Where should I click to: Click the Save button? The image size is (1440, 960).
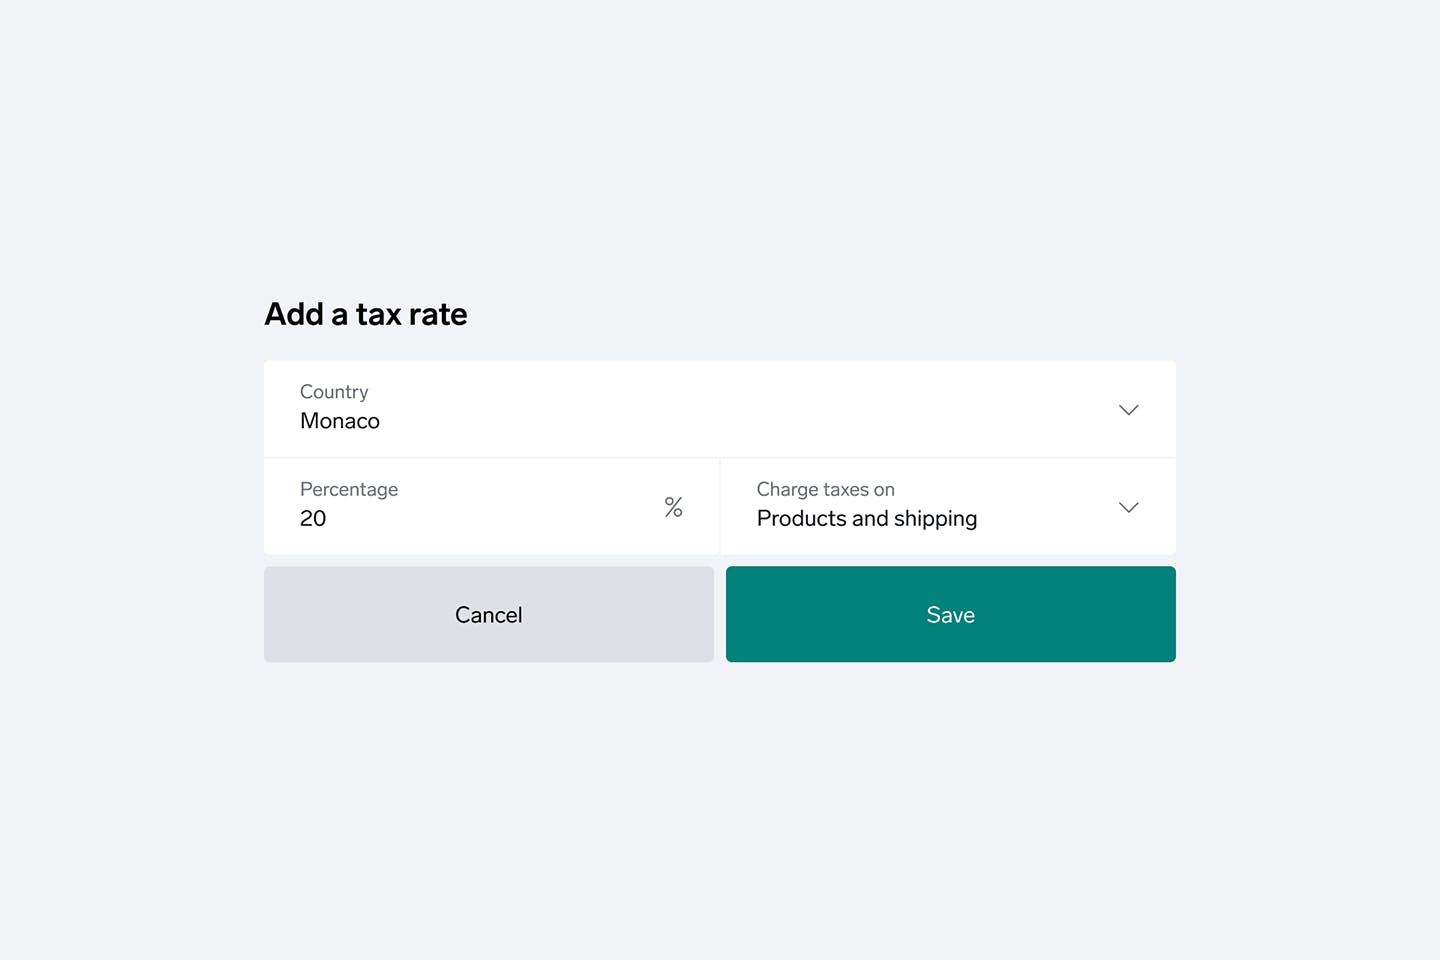click(x=951, y=614)
